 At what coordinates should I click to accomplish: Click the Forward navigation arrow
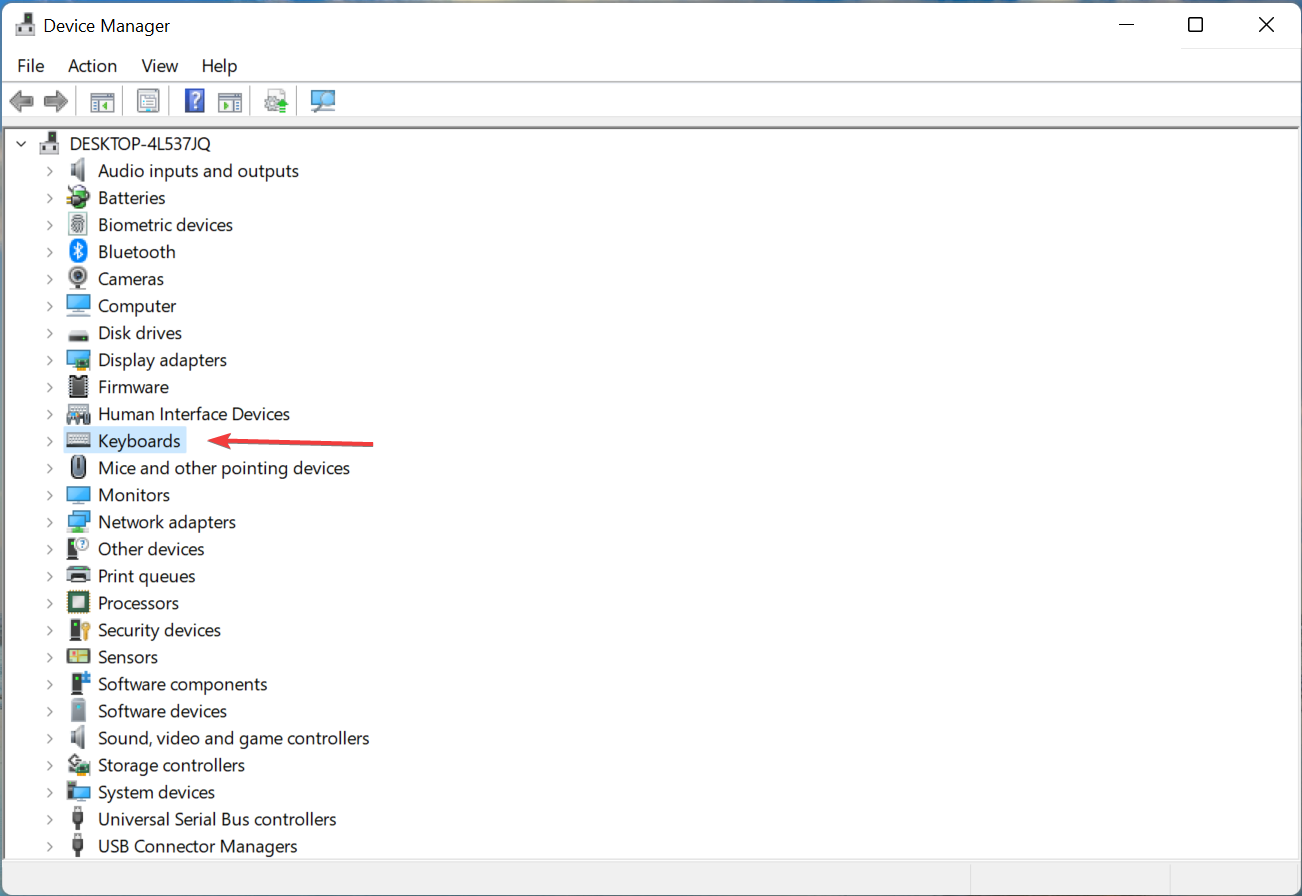(x=56, y=100)
